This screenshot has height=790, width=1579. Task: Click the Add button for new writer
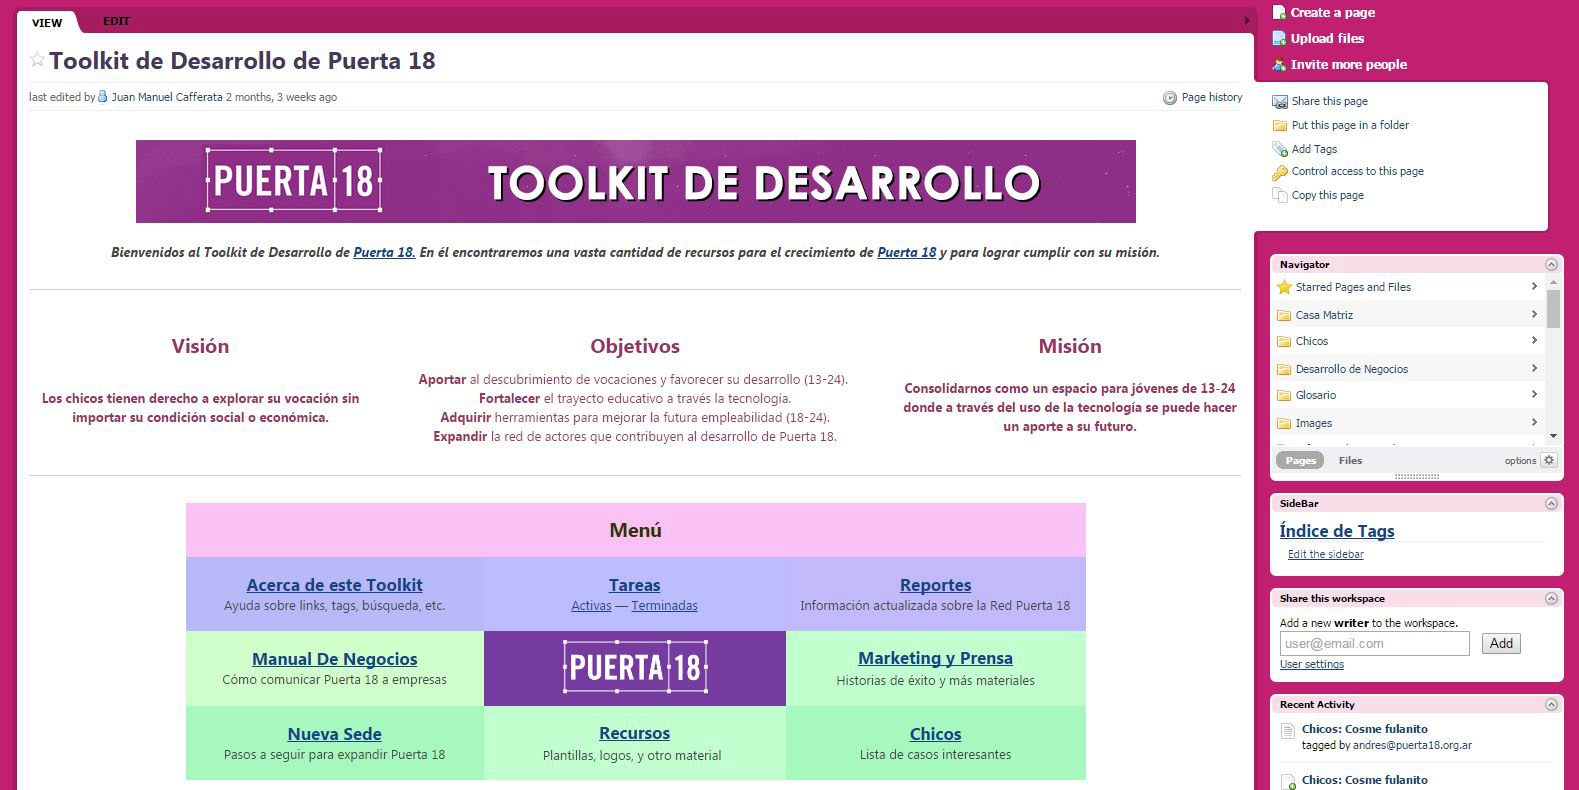(x=1501, y=644)
